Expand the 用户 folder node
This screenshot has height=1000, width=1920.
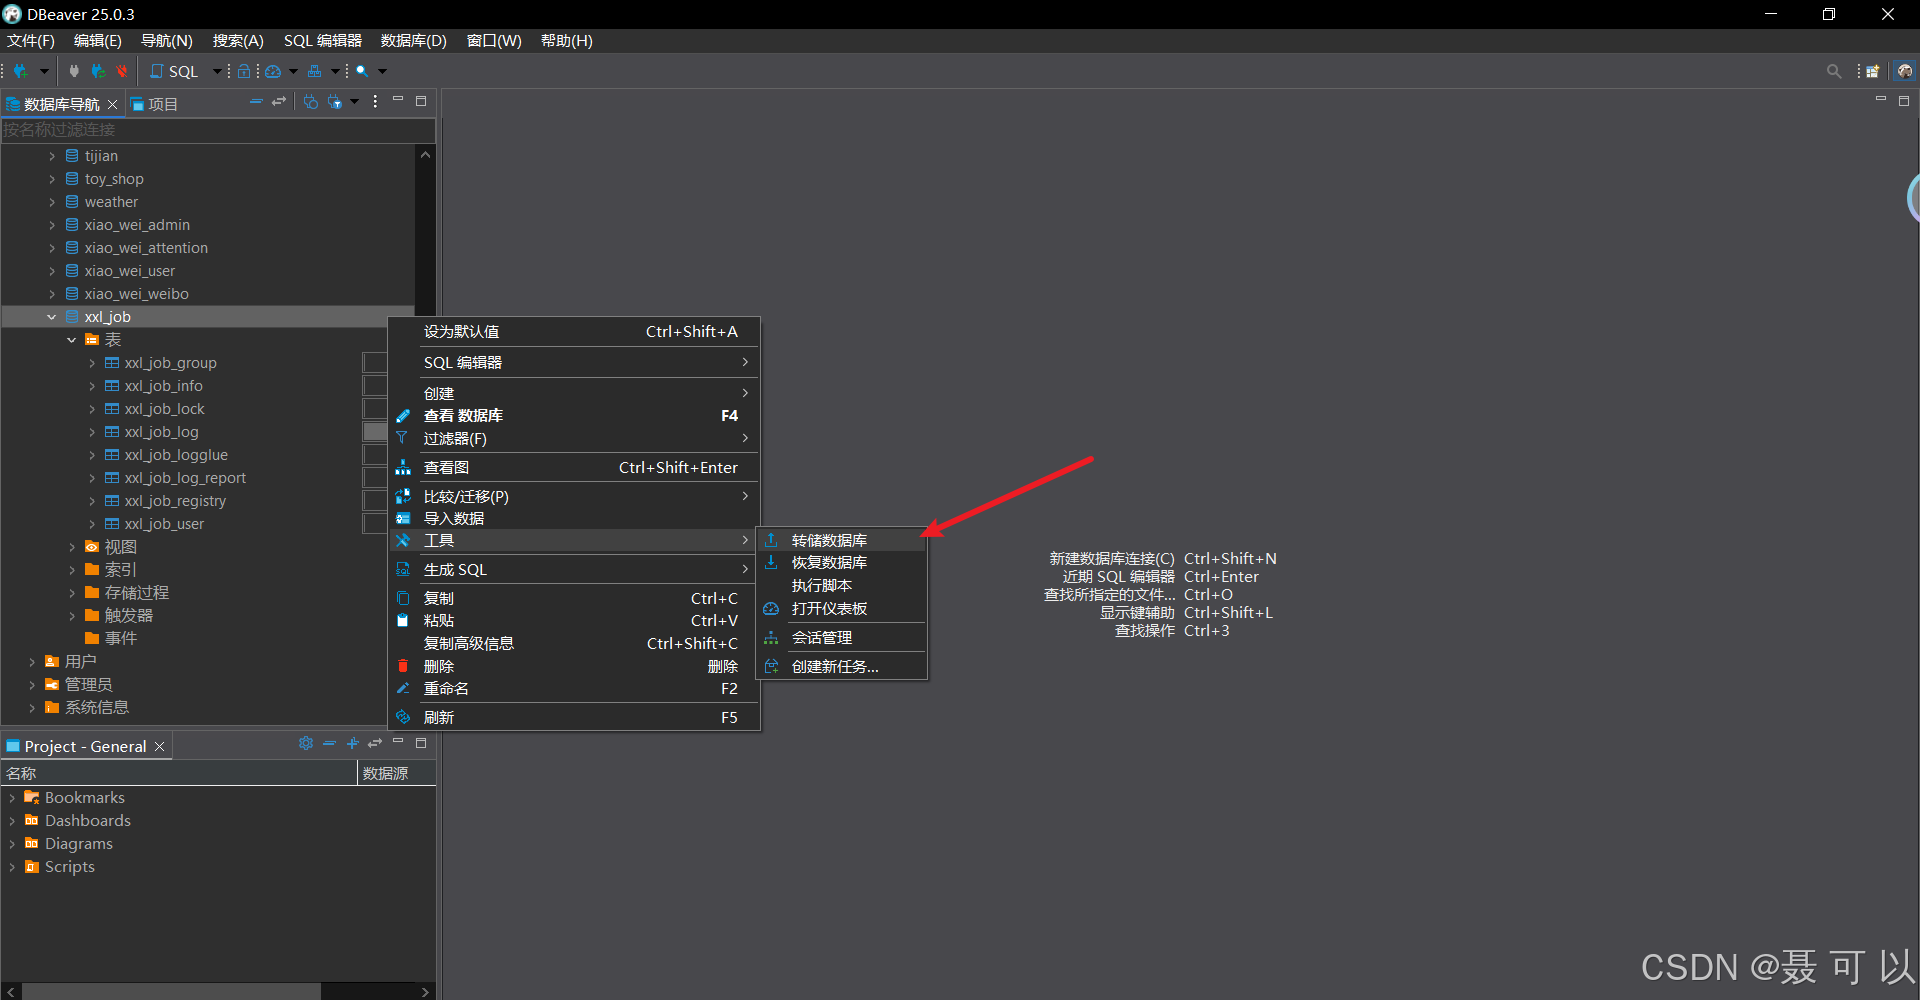pyautogui.click(x=32, y=662)
